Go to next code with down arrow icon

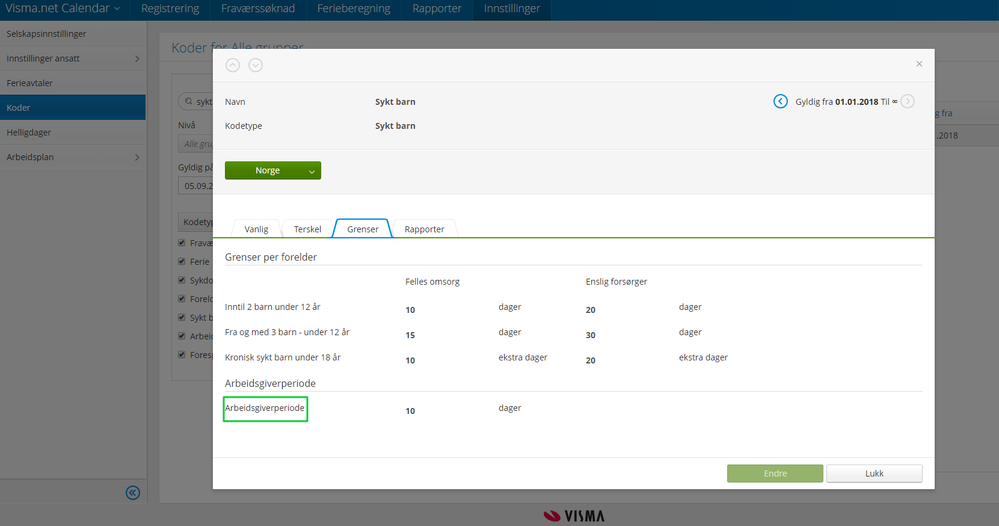[x=255, y=65]
